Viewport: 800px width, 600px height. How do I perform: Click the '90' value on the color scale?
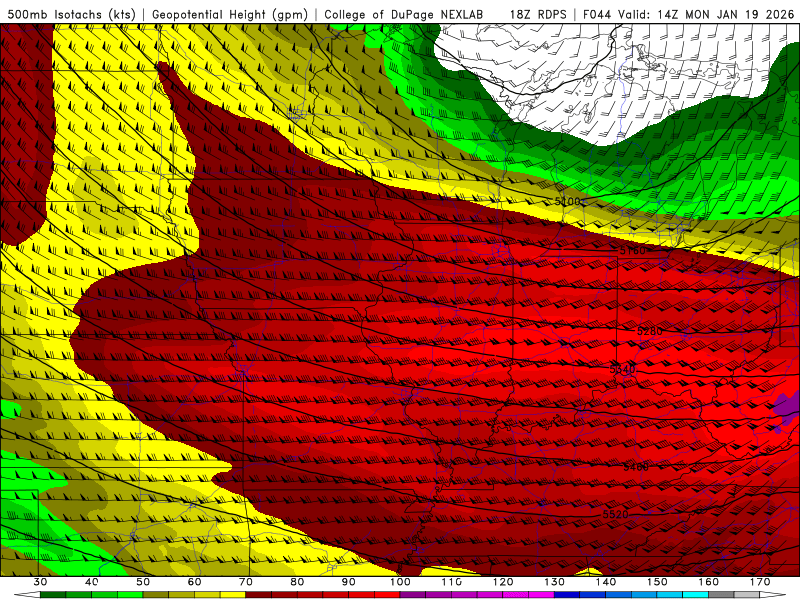[x=348, y=582]
